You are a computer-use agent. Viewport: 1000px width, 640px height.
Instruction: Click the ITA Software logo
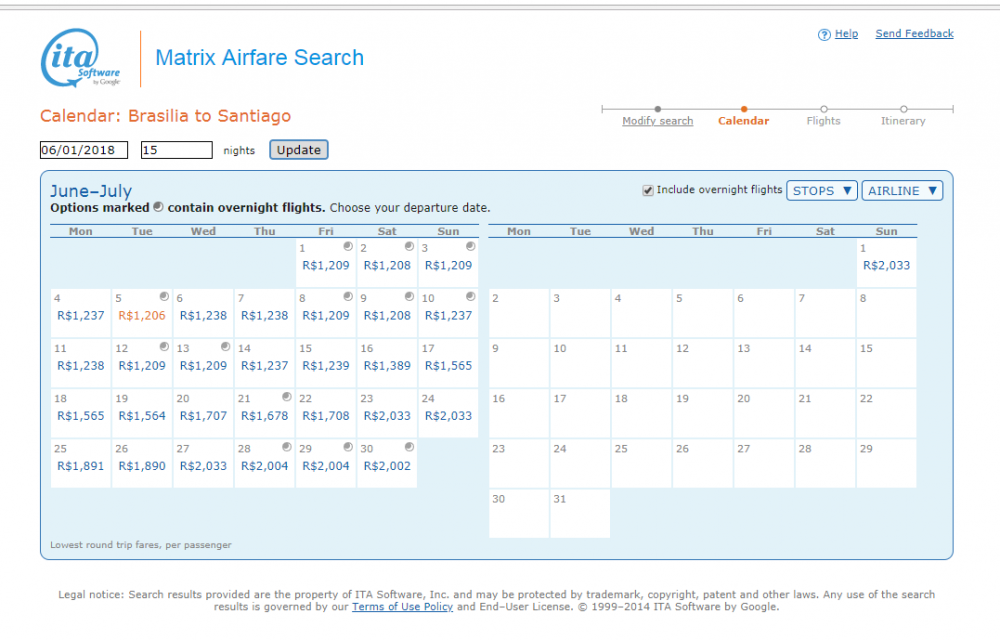(82, 58)
